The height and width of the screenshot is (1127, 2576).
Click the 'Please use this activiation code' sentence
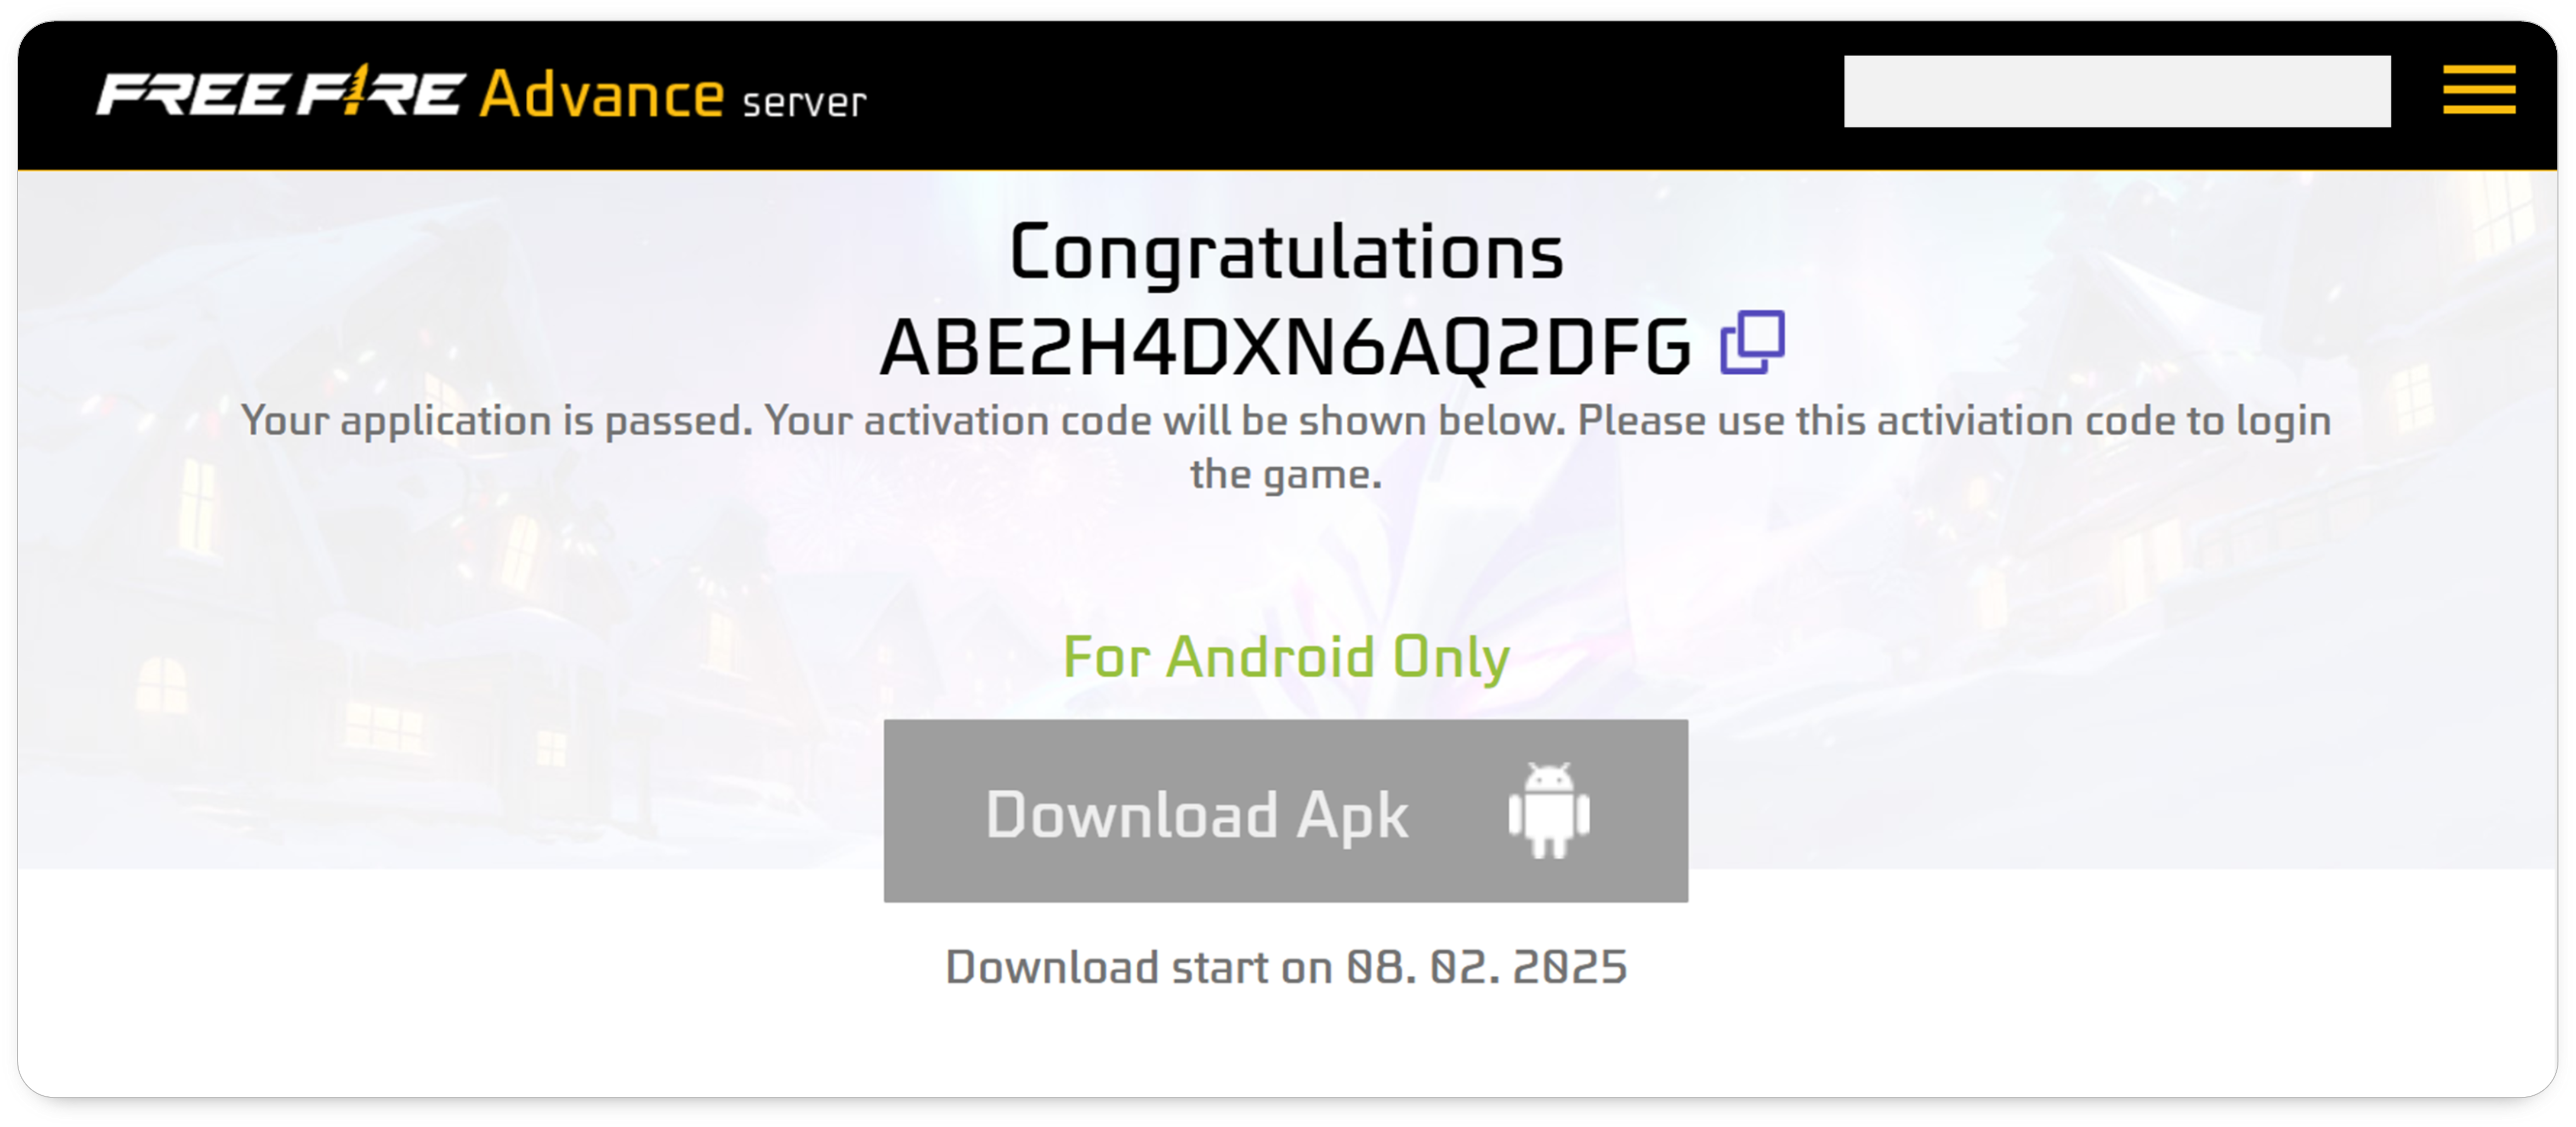(1955, 421)
